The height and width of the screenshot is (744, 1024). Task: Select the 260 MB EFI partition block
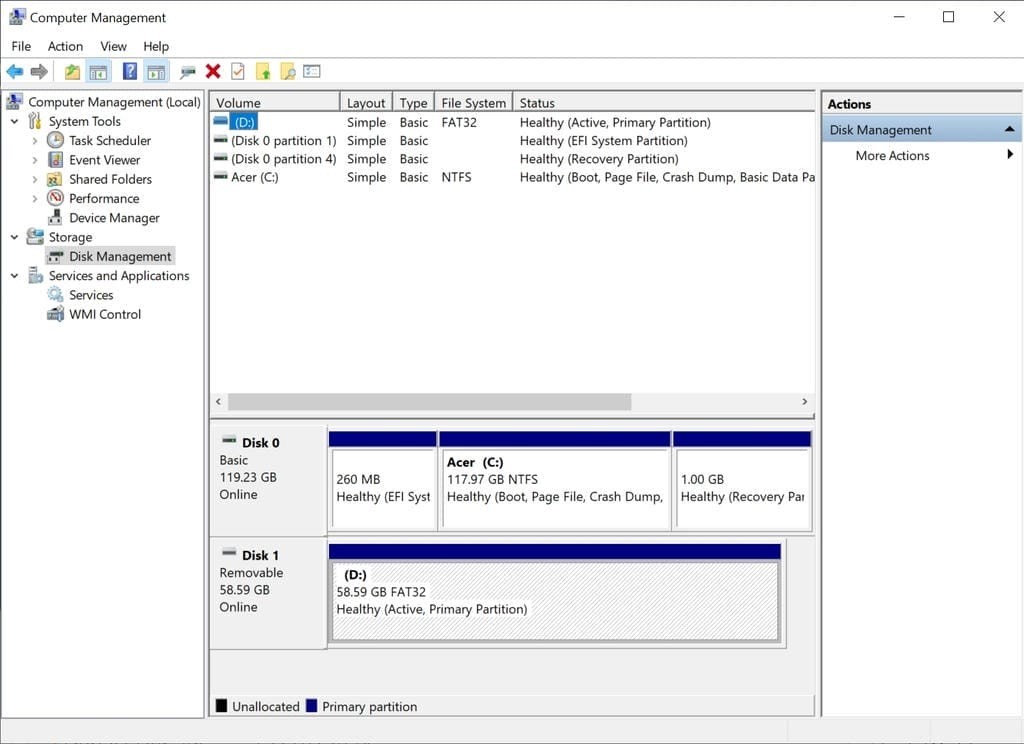383,481
